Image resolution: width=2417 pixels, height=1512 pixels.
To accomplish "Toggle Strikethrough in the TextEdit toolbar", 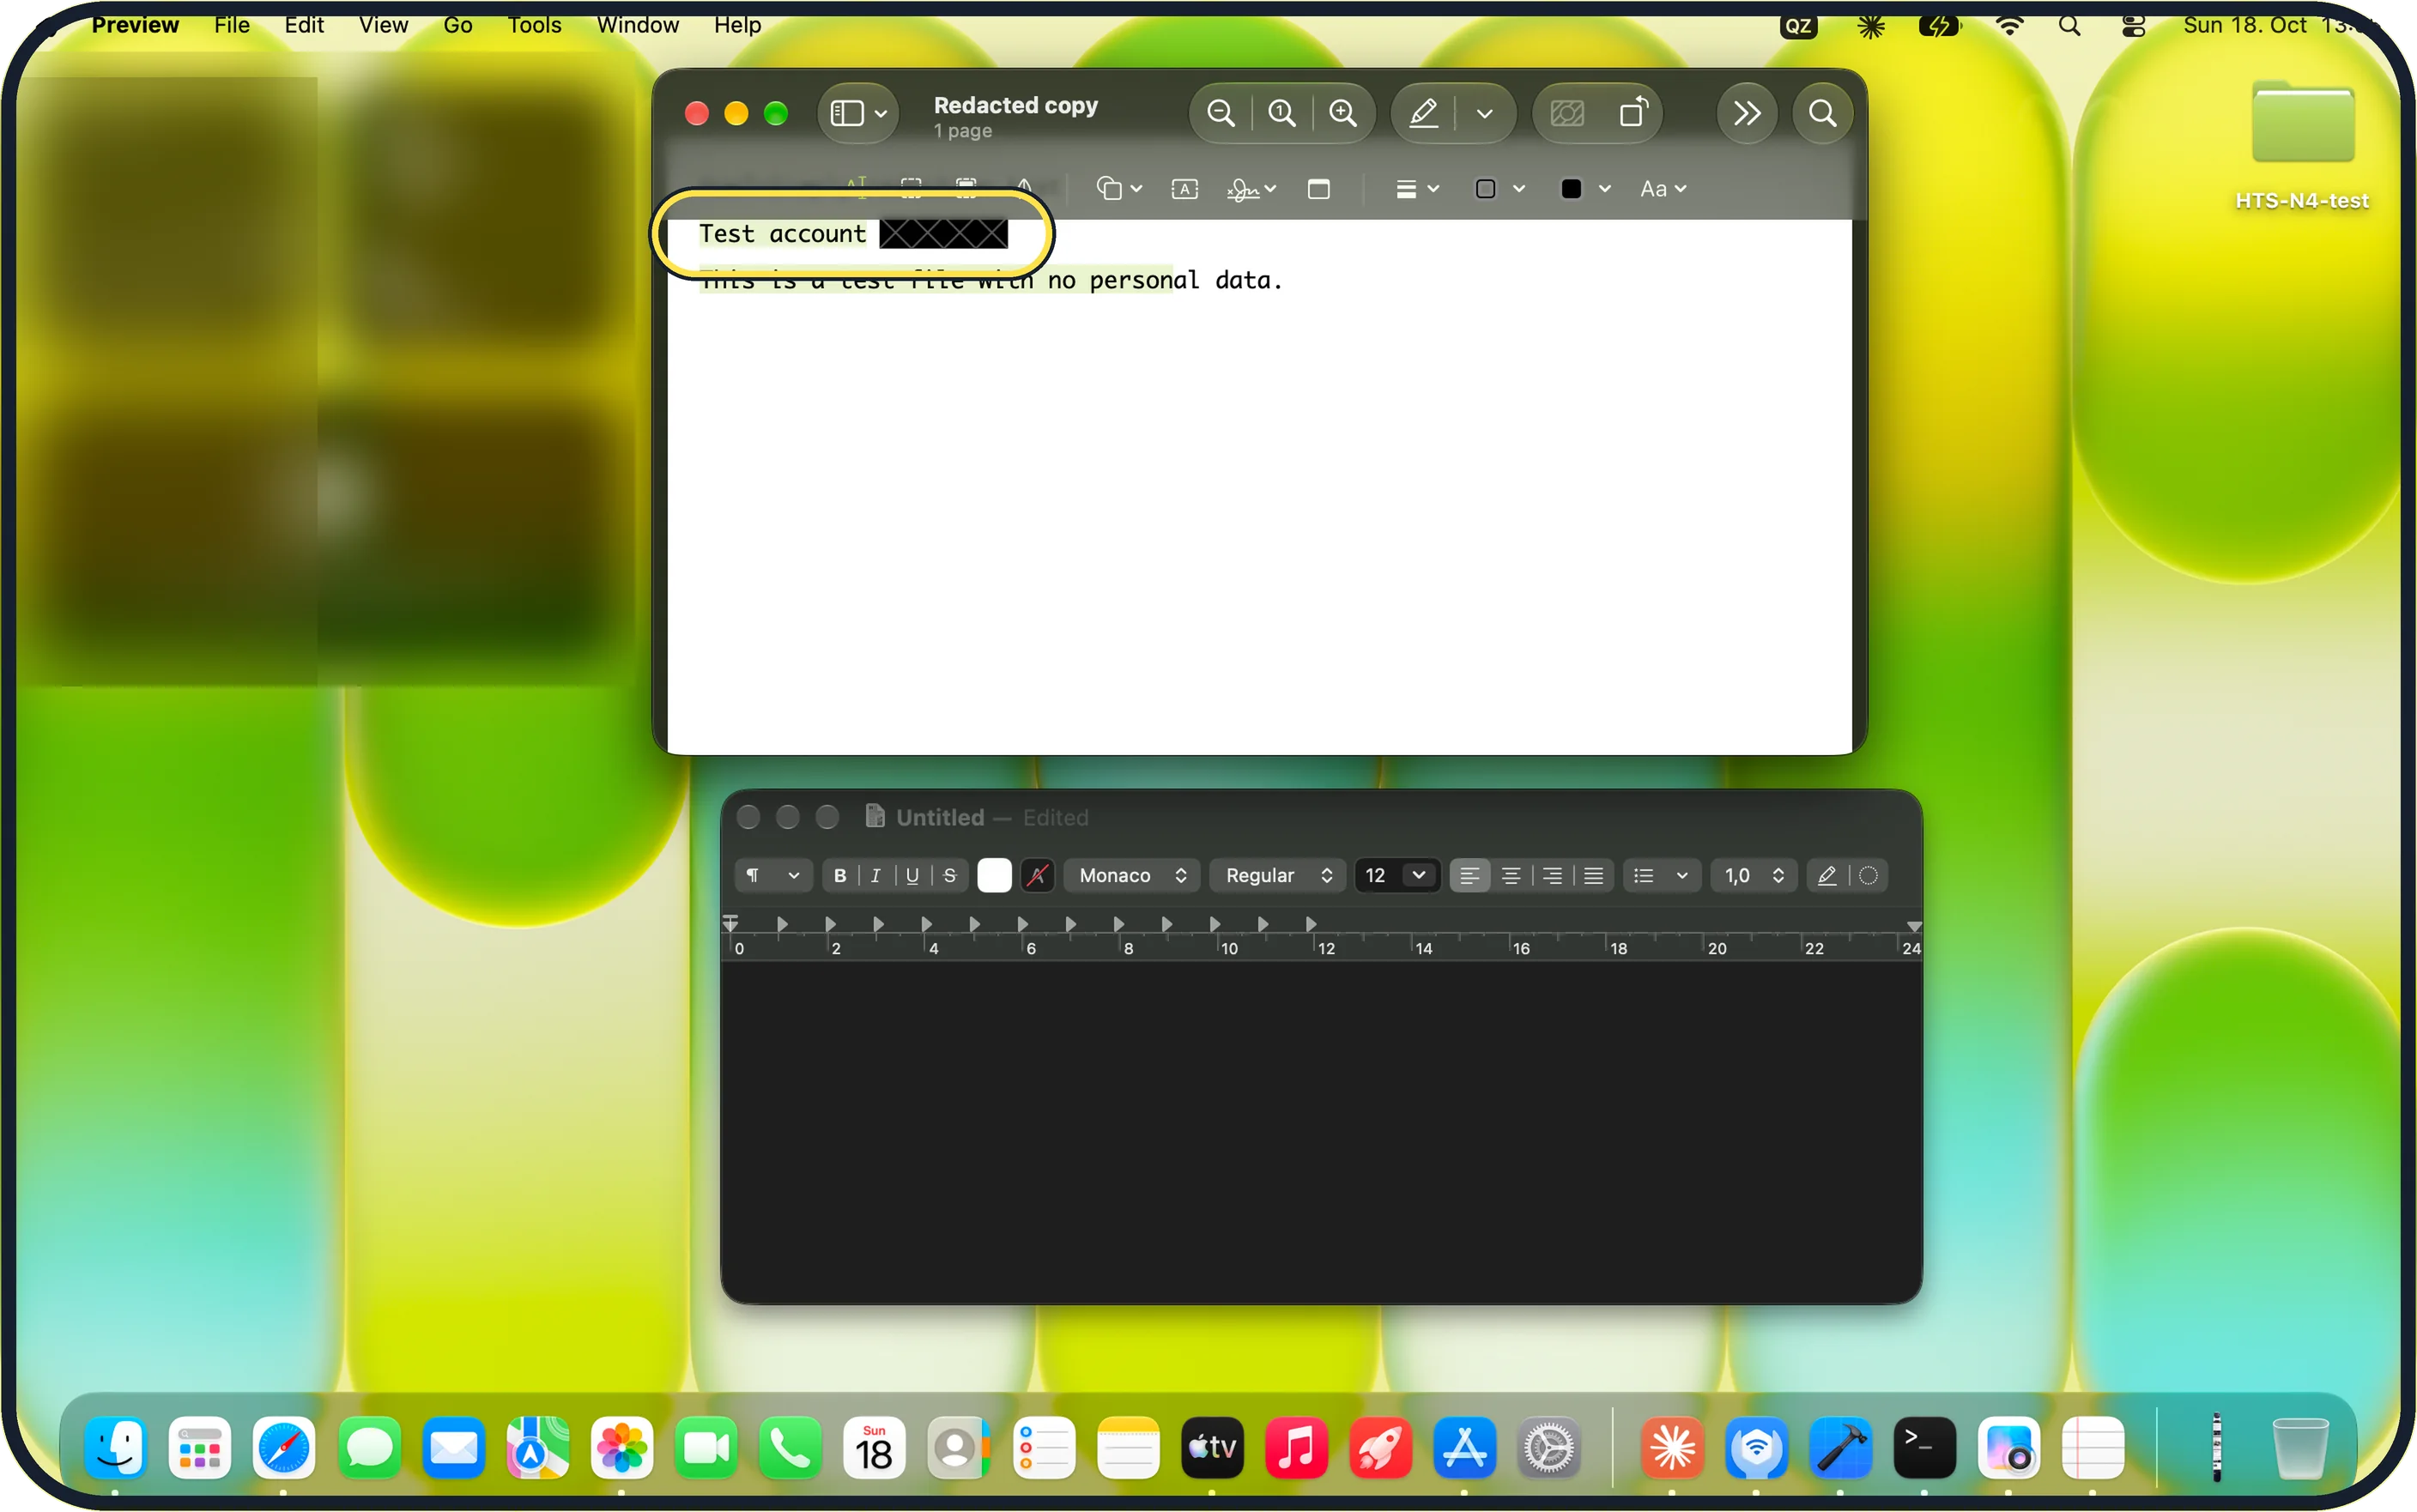I will (x=949, y=876).
